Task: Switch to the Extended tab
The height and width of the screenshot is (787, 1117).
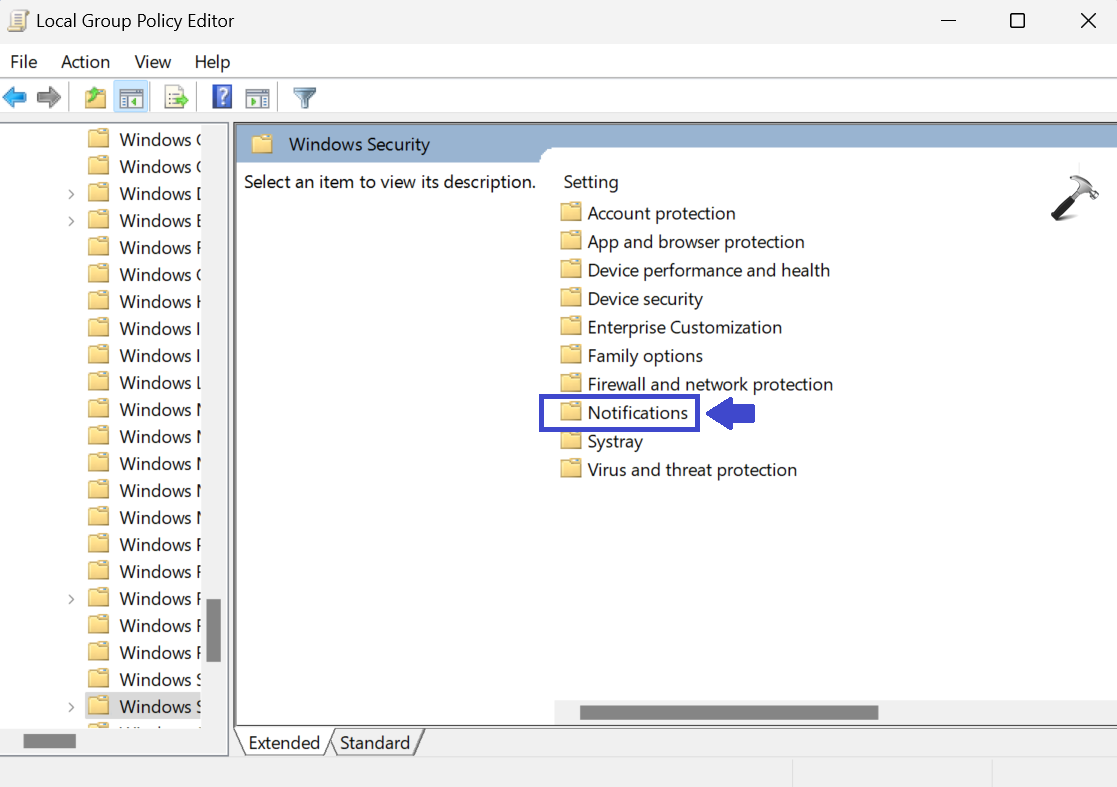Action: pyautogui.click(x=284, y=743)
